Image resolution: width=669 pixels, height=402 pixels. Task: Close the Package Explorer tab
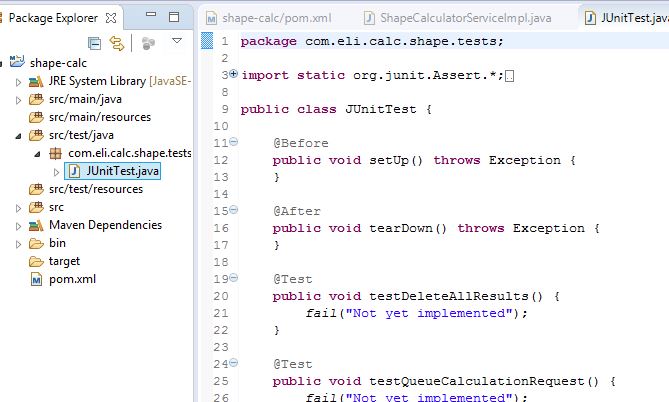[111, 18]
